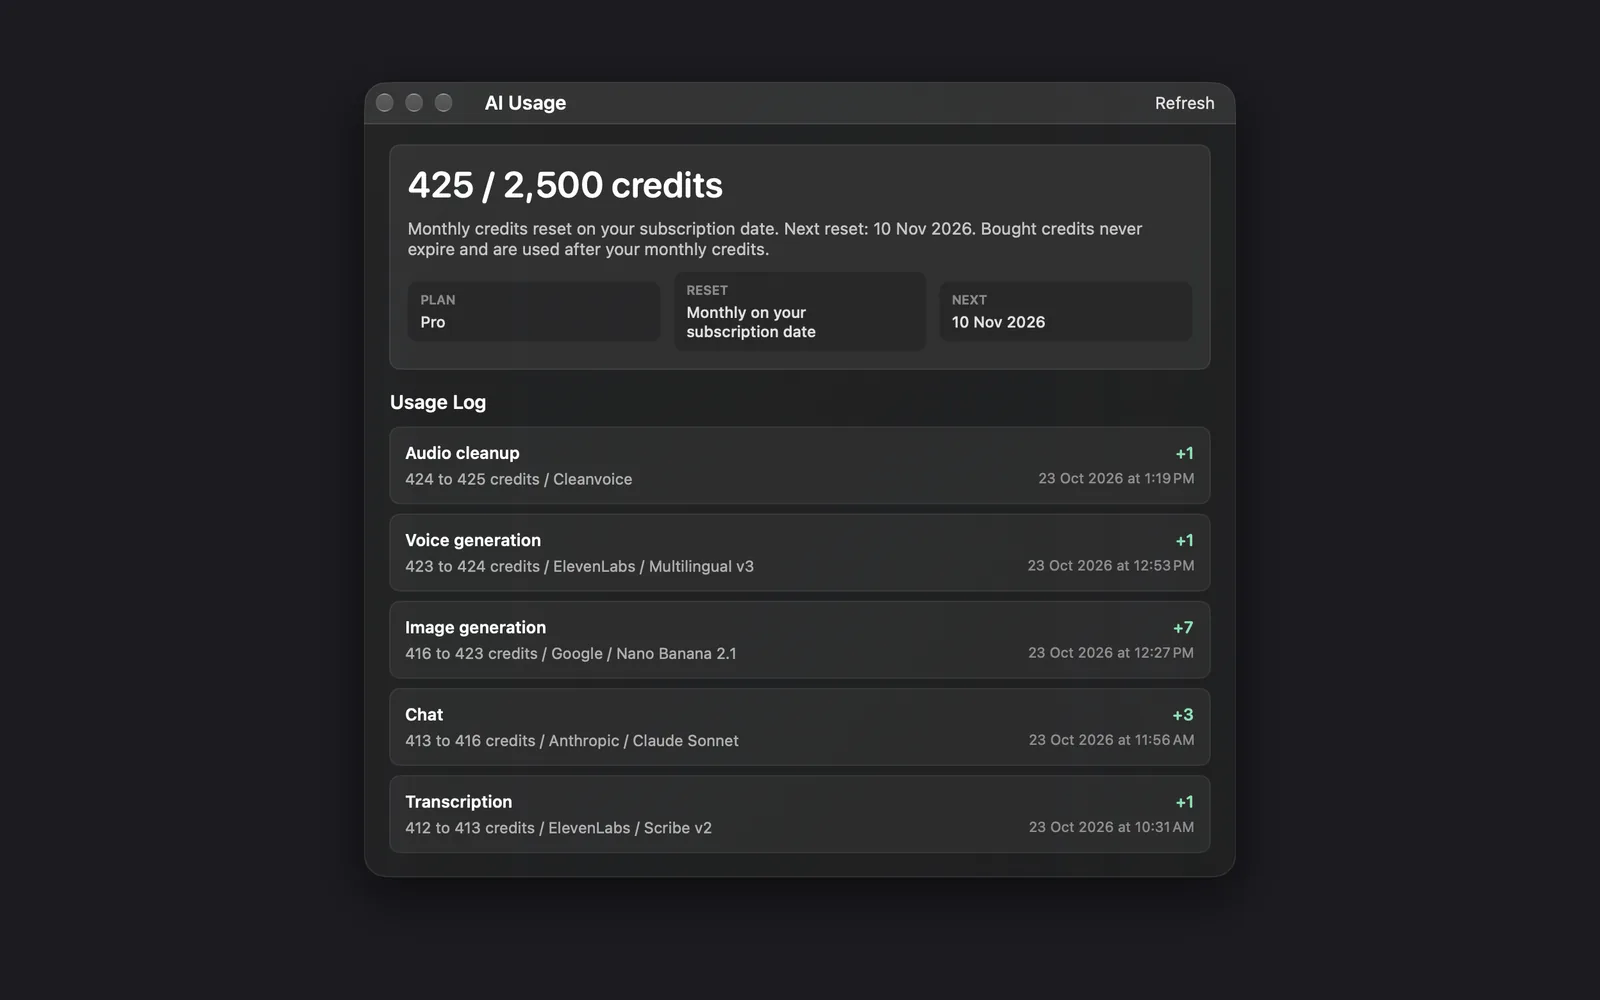This screenshot has width=1600, height=1000.
Task: Click "416 to 423 credits / Google / Nano Banana 2.1"
Action: (x=570, y=653)
